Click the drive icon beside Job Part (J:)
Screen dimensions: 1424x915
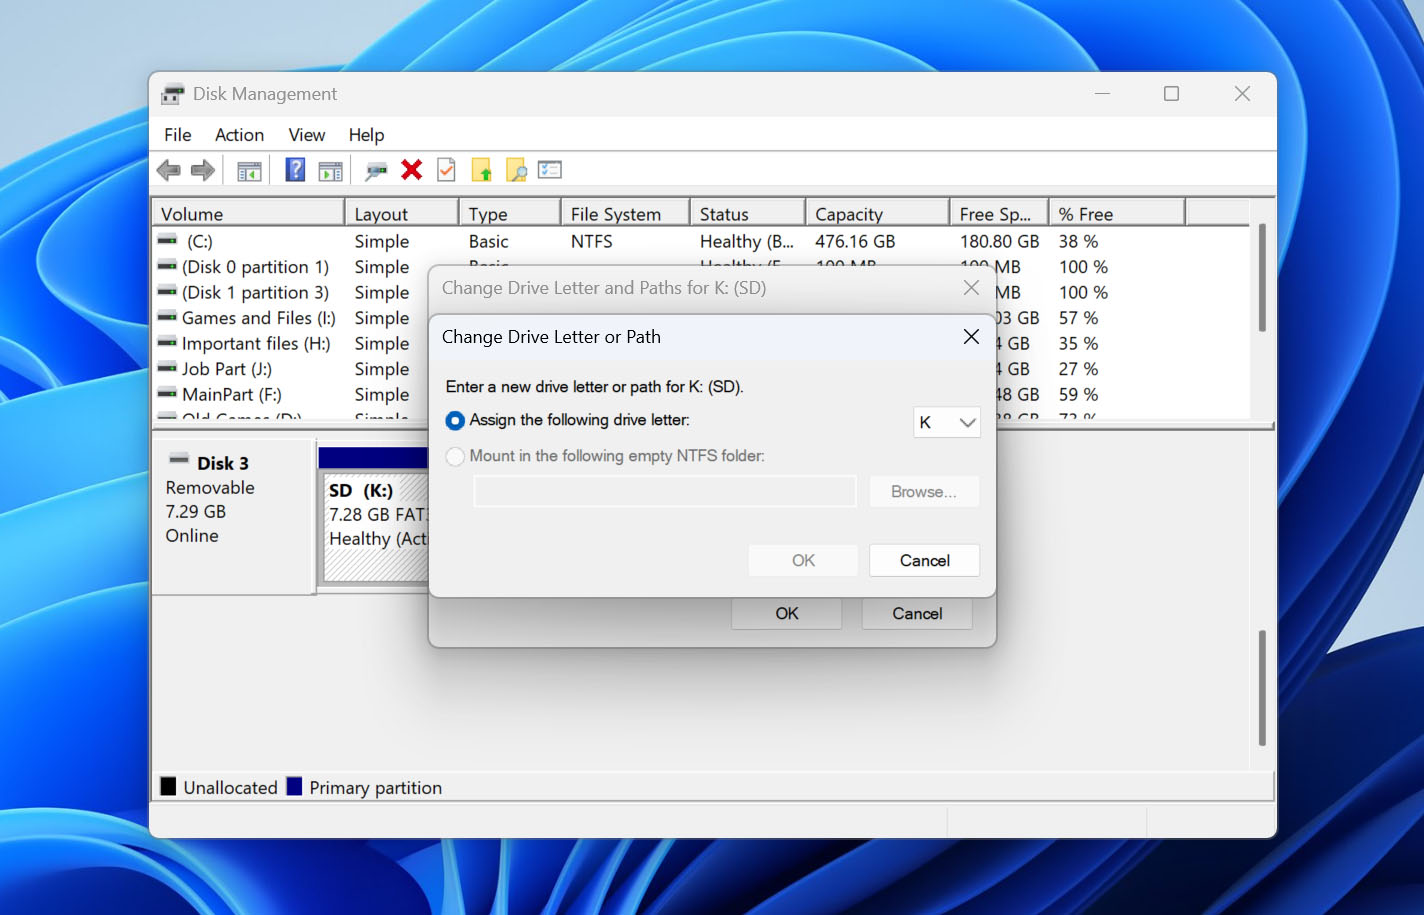point(167,368)
